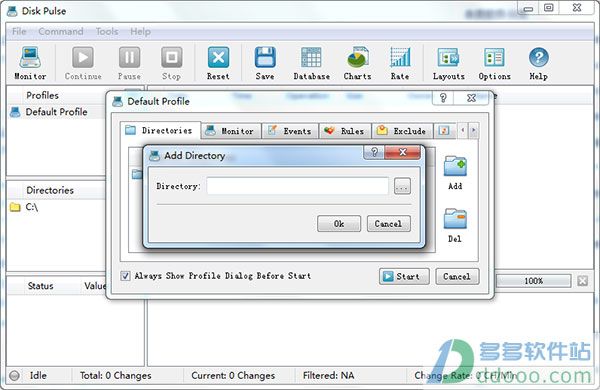Image resolution: width=600 pixels, height=390 pixels.
Task: Select Default Profile in Profiles list
Action: [56, 112]
